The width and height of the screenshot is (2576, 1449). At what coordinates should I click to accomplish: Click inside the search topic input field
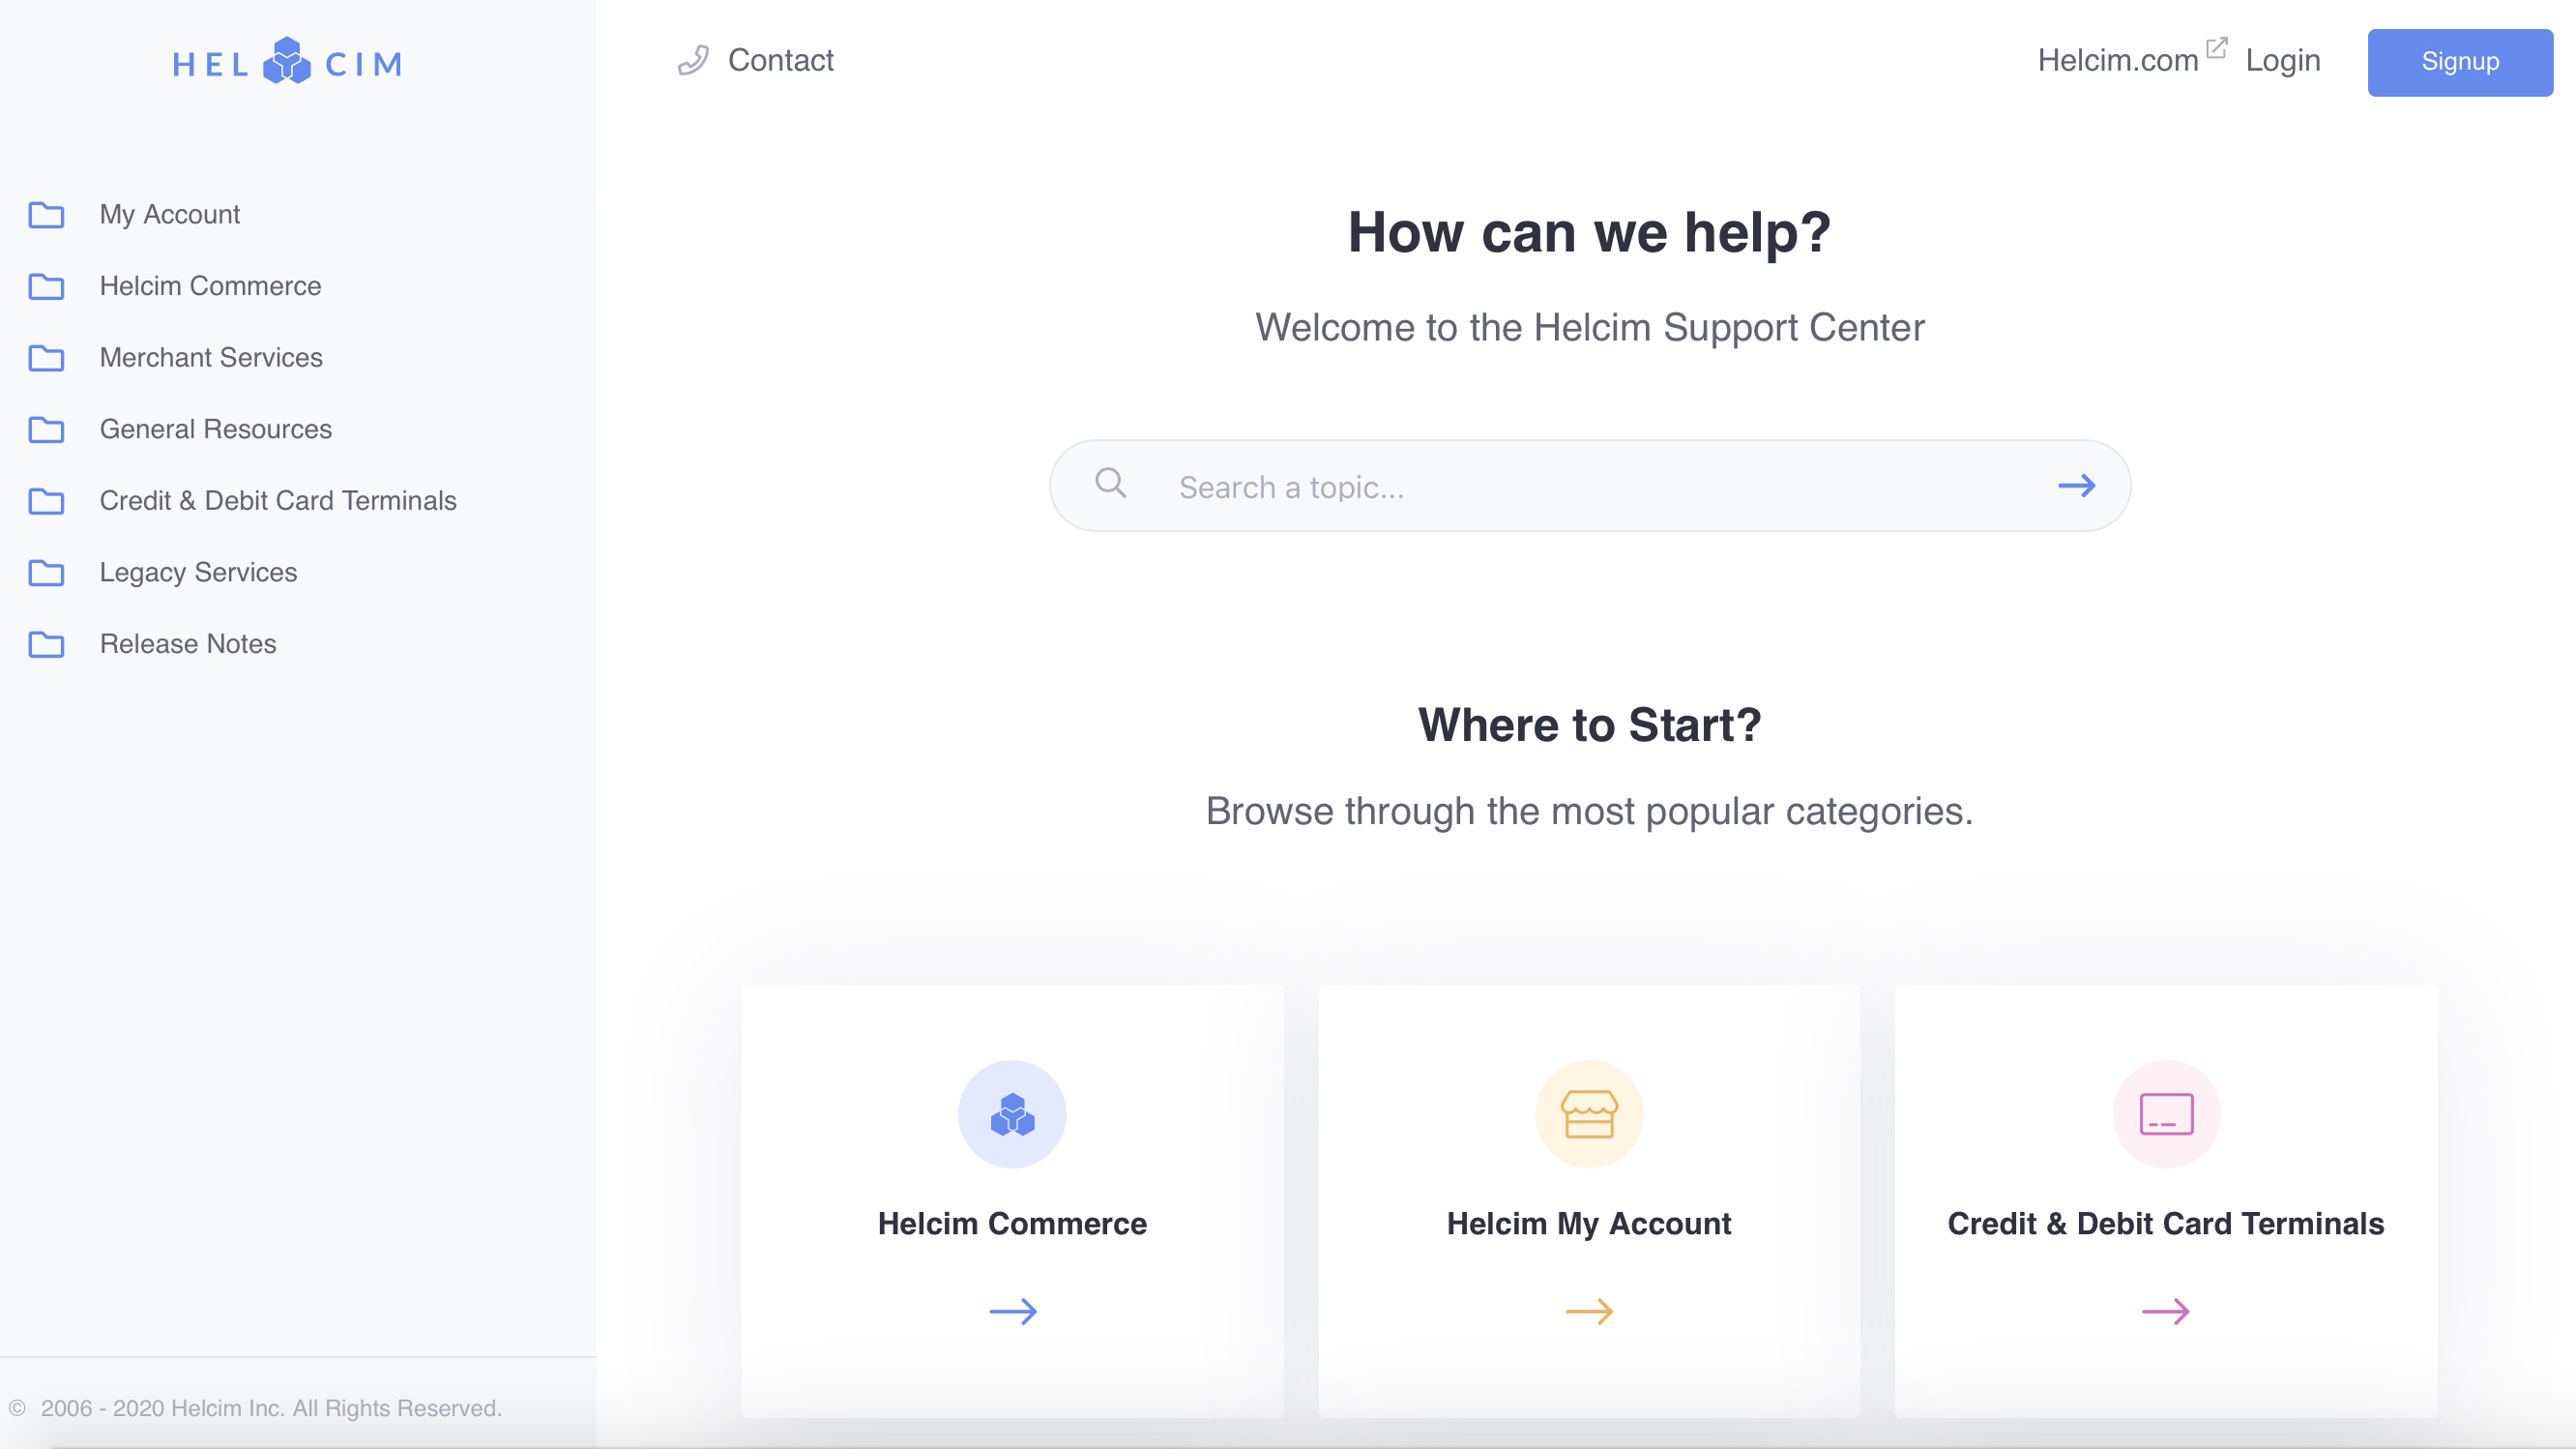(x=1589, y=487)
